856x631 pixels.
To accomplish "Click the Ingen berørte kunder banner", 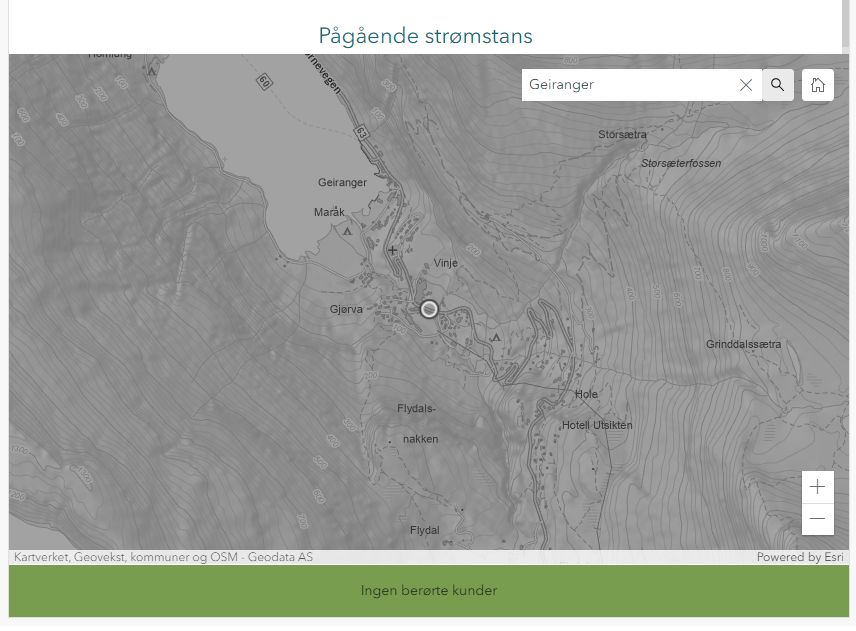I will click(428, 591).
